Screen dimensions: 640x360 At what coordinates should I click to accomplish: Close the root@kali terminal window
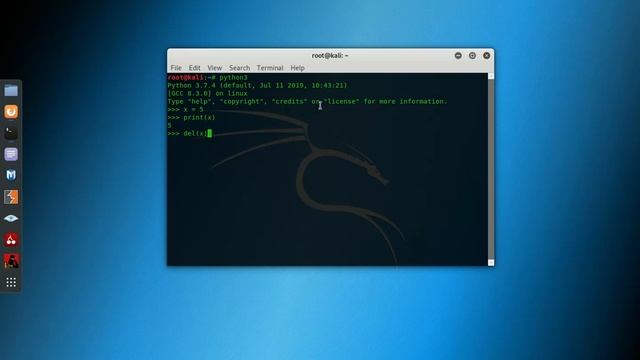[487, 56]
